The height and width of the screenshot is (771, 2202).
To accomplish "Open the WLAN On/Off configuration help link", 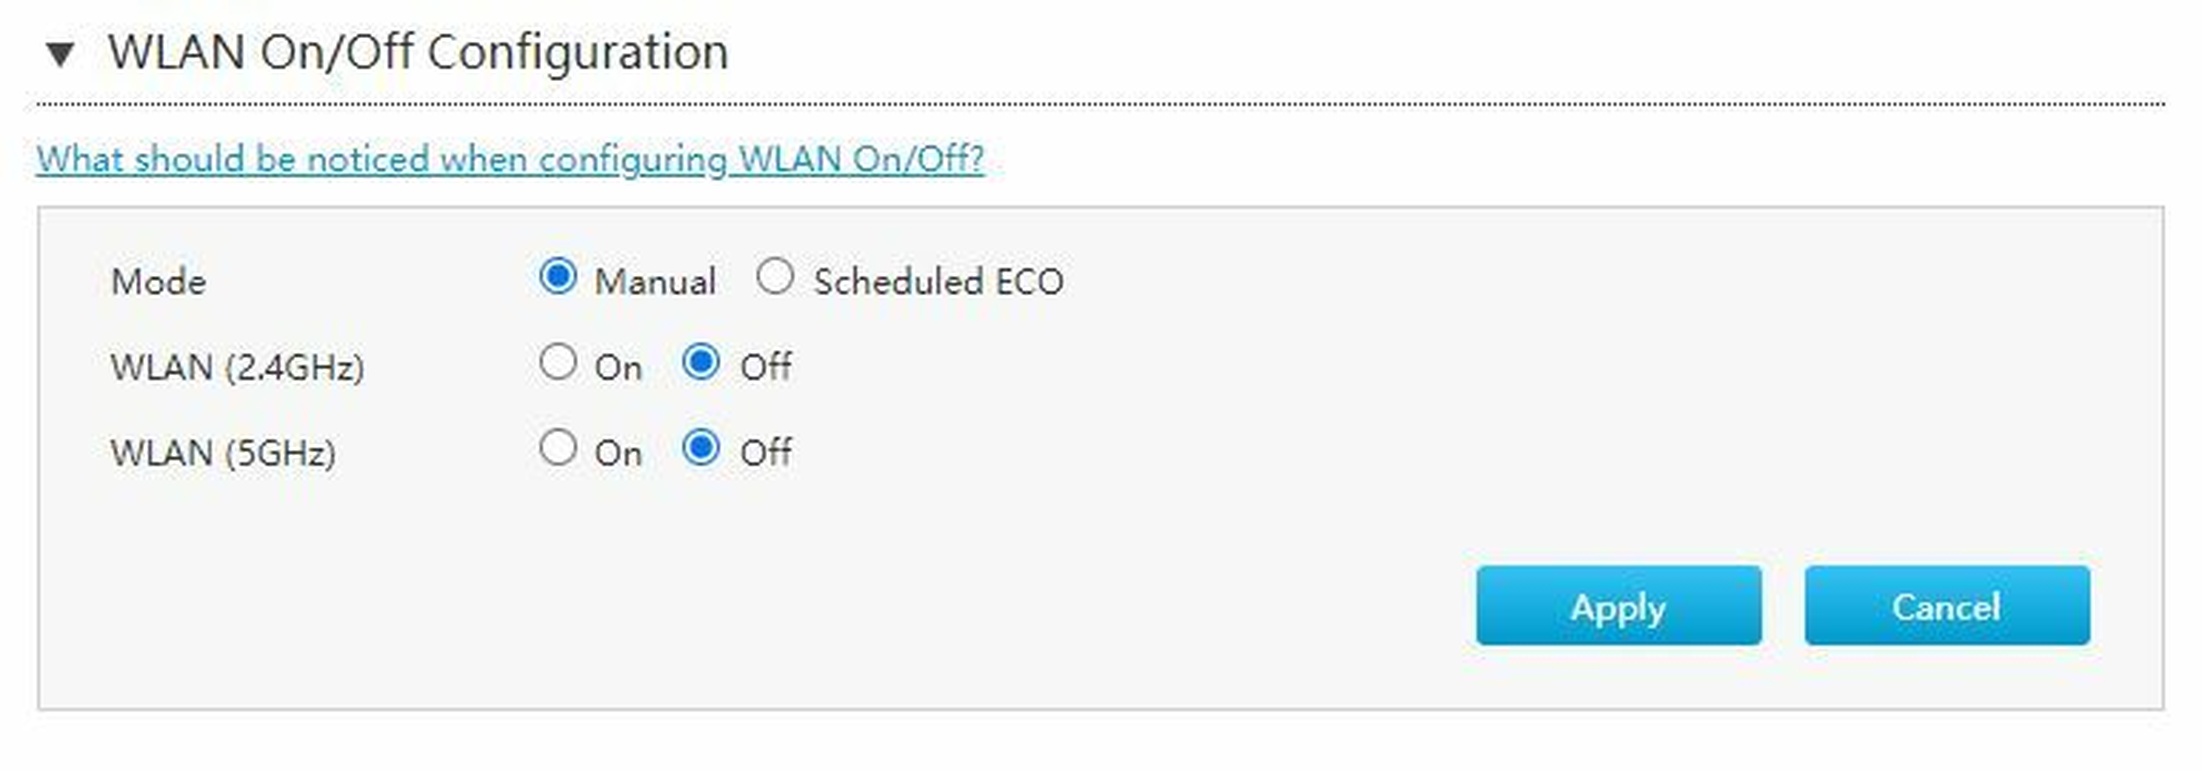I will (x=510, y=159).
